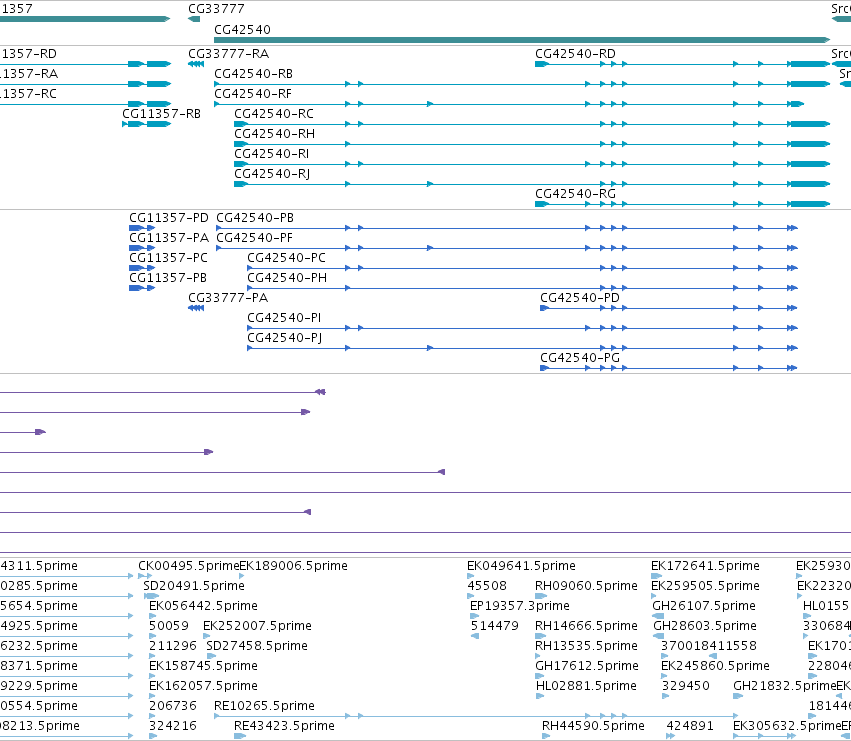Click CG42540-RC first exon block
This screenshot has width=851, height=741.
(x=240, y=124)
